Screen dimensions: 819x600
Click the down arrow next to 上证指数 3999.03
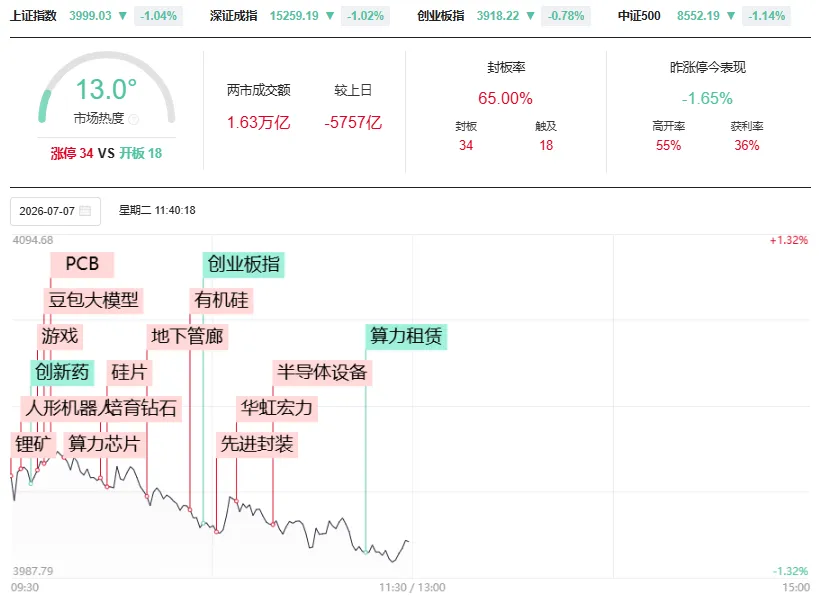point(123,16)
